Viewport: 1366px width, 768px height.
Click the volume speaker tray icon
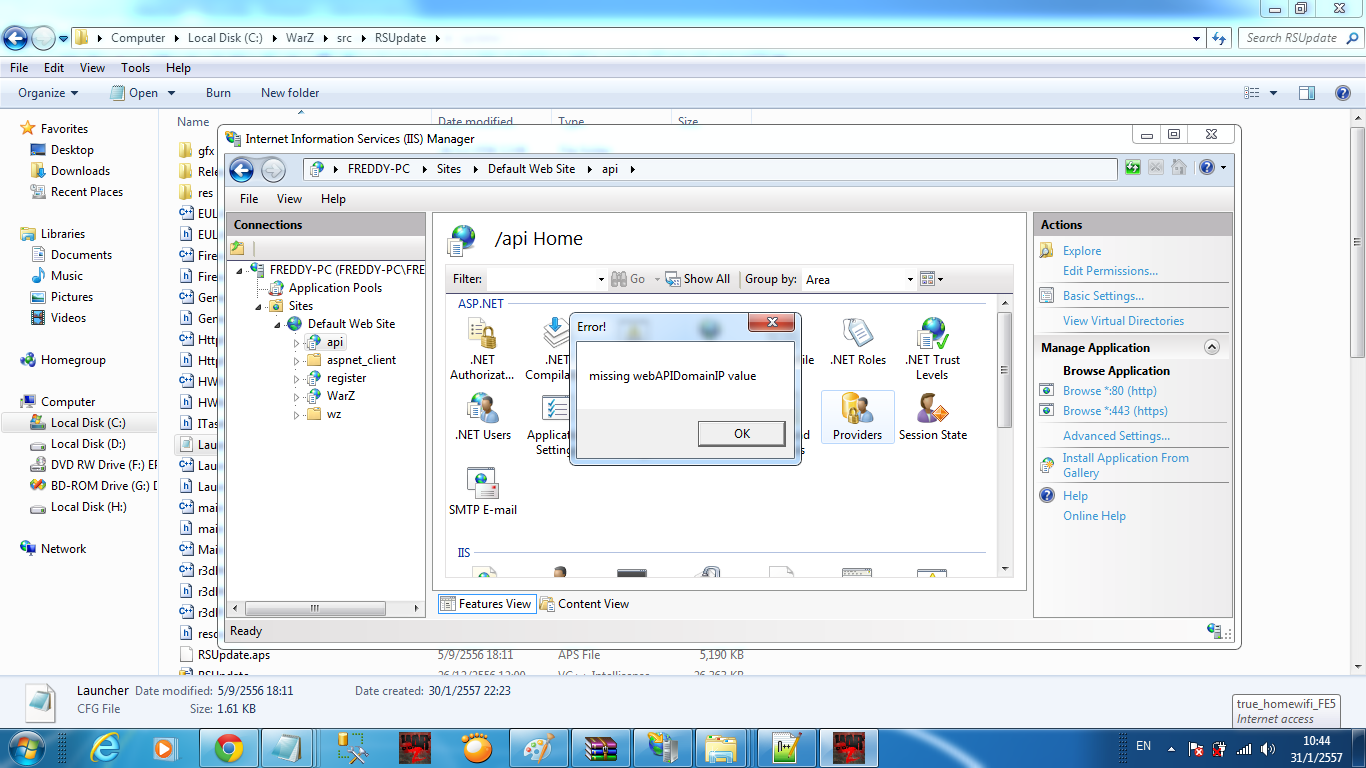coord(1268,749)
